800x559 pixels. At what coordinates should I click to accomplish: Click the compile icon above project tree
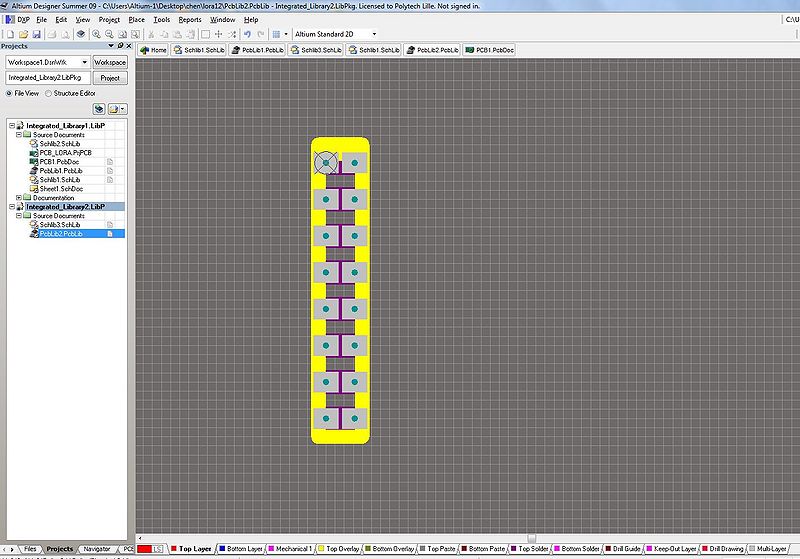[100, 107]
